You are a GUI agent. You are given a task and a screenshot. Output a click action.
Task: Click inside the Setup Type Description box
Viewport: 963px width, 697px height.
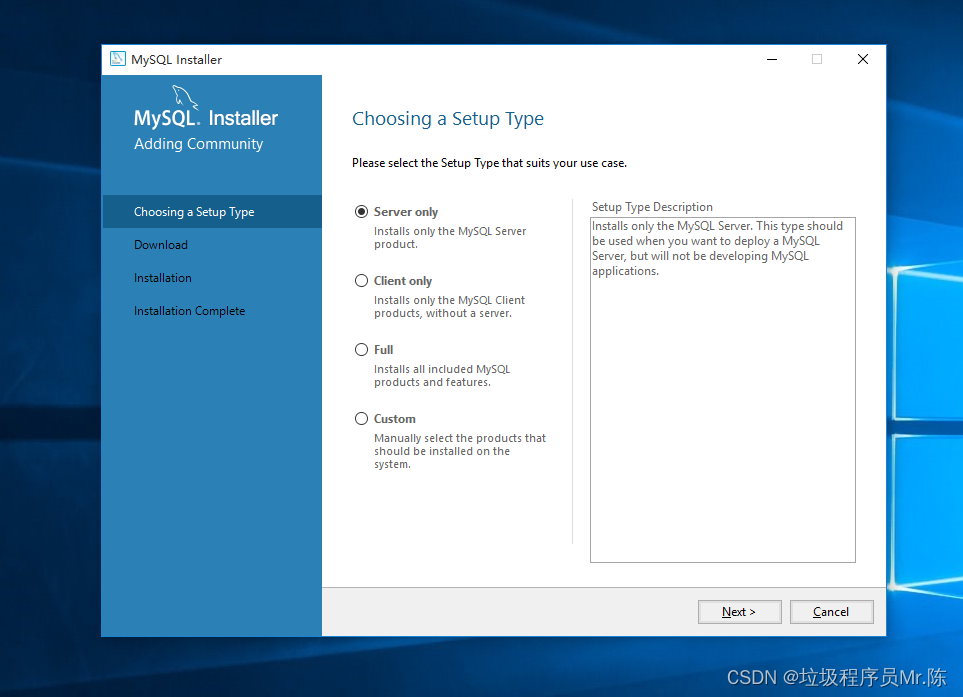(x=723, y=390)
